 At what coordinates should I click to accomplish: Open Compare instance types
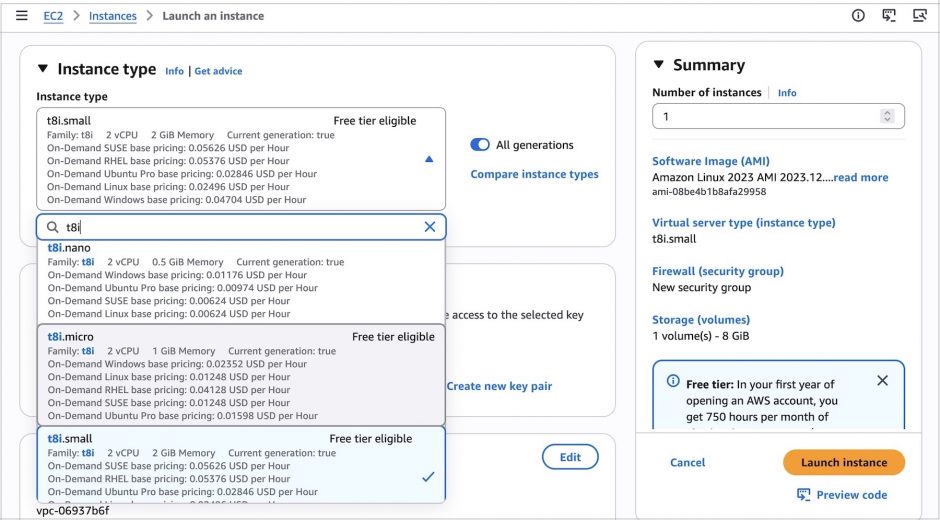click(534, 174)
